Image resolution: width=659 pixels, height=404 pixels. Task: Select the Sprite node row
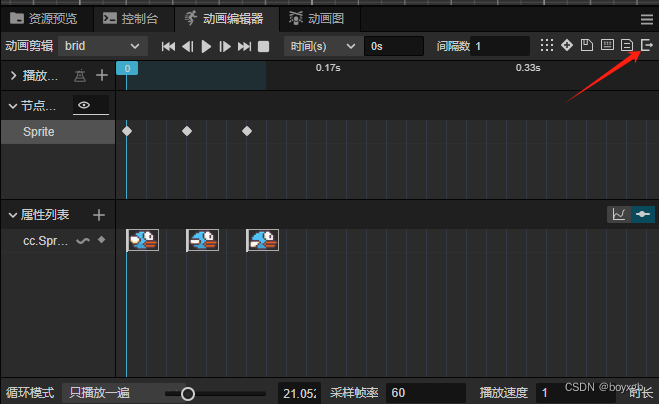click(58, 132)
